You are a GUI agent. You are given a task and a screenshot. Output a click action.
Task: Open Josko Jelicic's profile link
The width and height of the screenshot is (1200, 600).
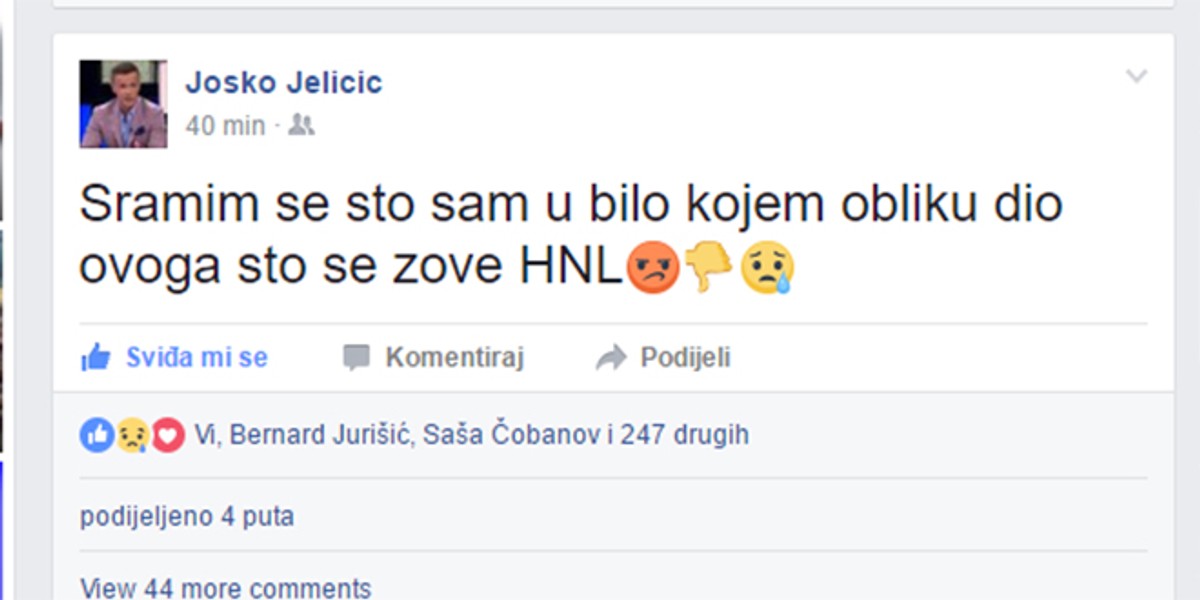point(285,83)
